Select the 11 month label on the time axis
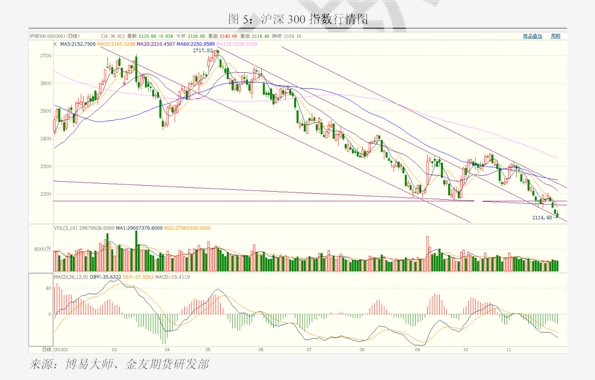Image resolution: width=595 pixels, height=380 pixels. 509,350
